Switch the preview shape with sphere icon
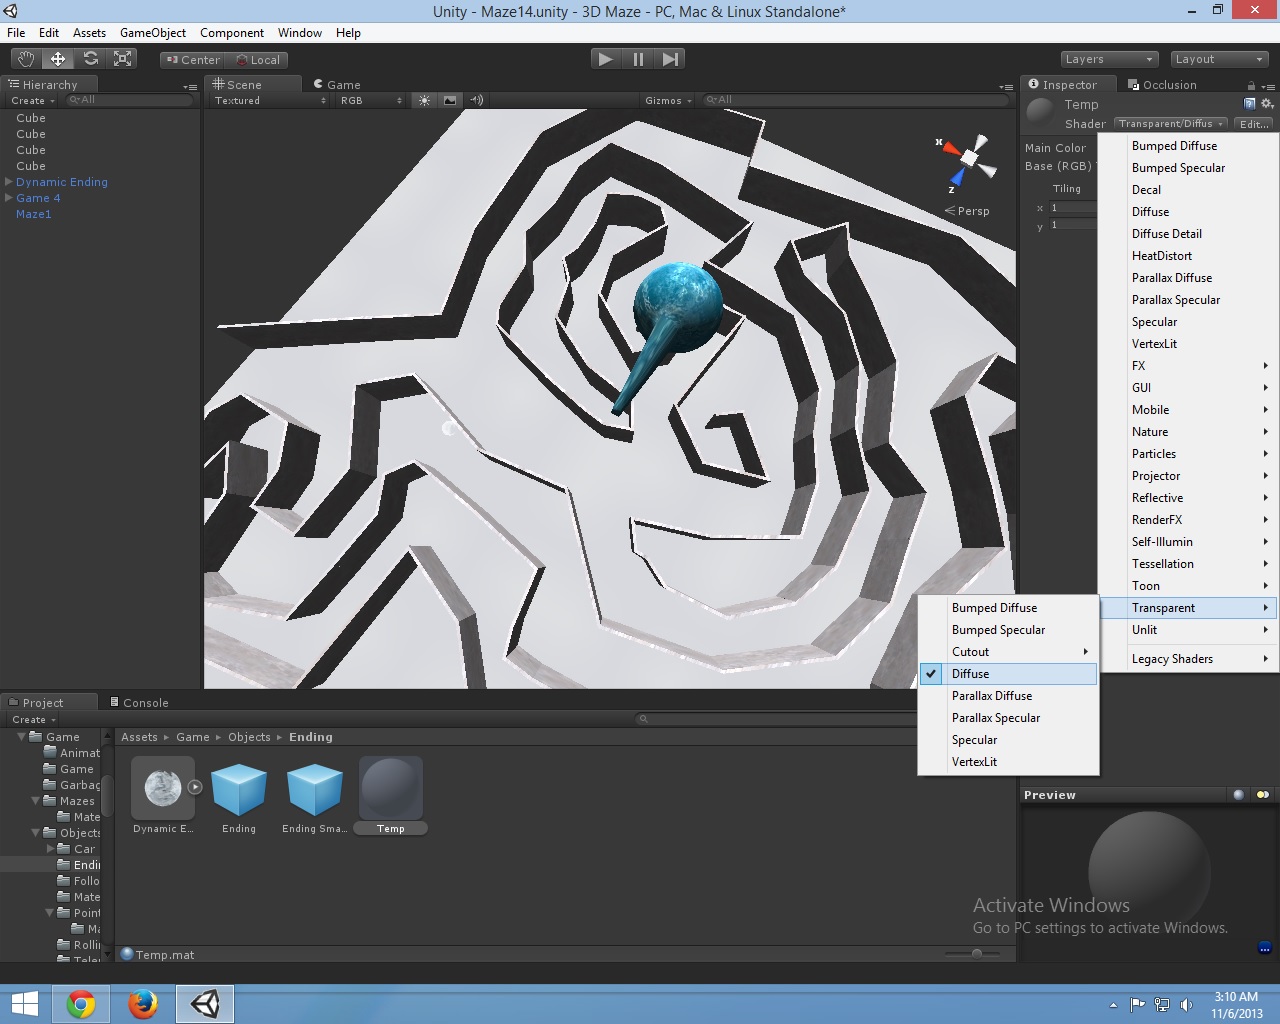Viewport: 1280px width, 1024px height. 1239,795
